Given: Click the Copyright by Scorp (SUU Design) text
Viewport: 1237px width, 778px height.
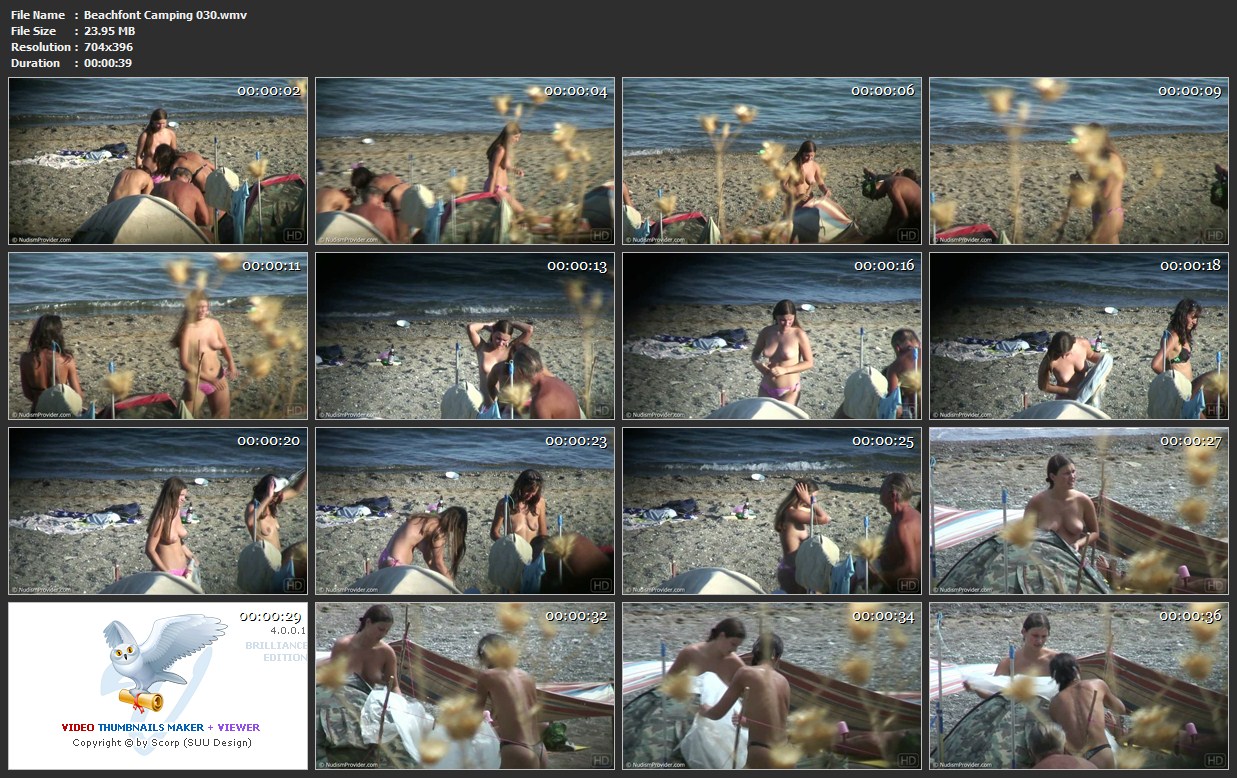Looking at the screenshot, I should (160, 743).
